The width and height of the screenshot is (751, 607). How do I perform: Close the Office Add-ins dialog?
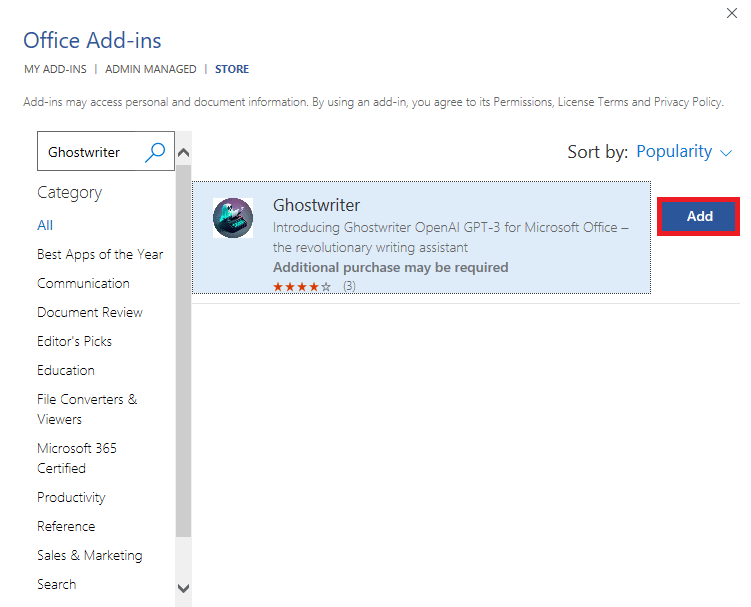pos(731,13)
